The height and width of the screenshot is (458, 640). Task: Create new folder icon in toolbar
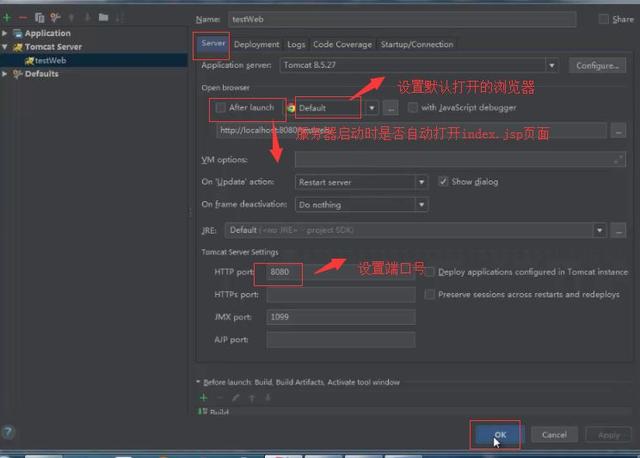click(103, 17)
